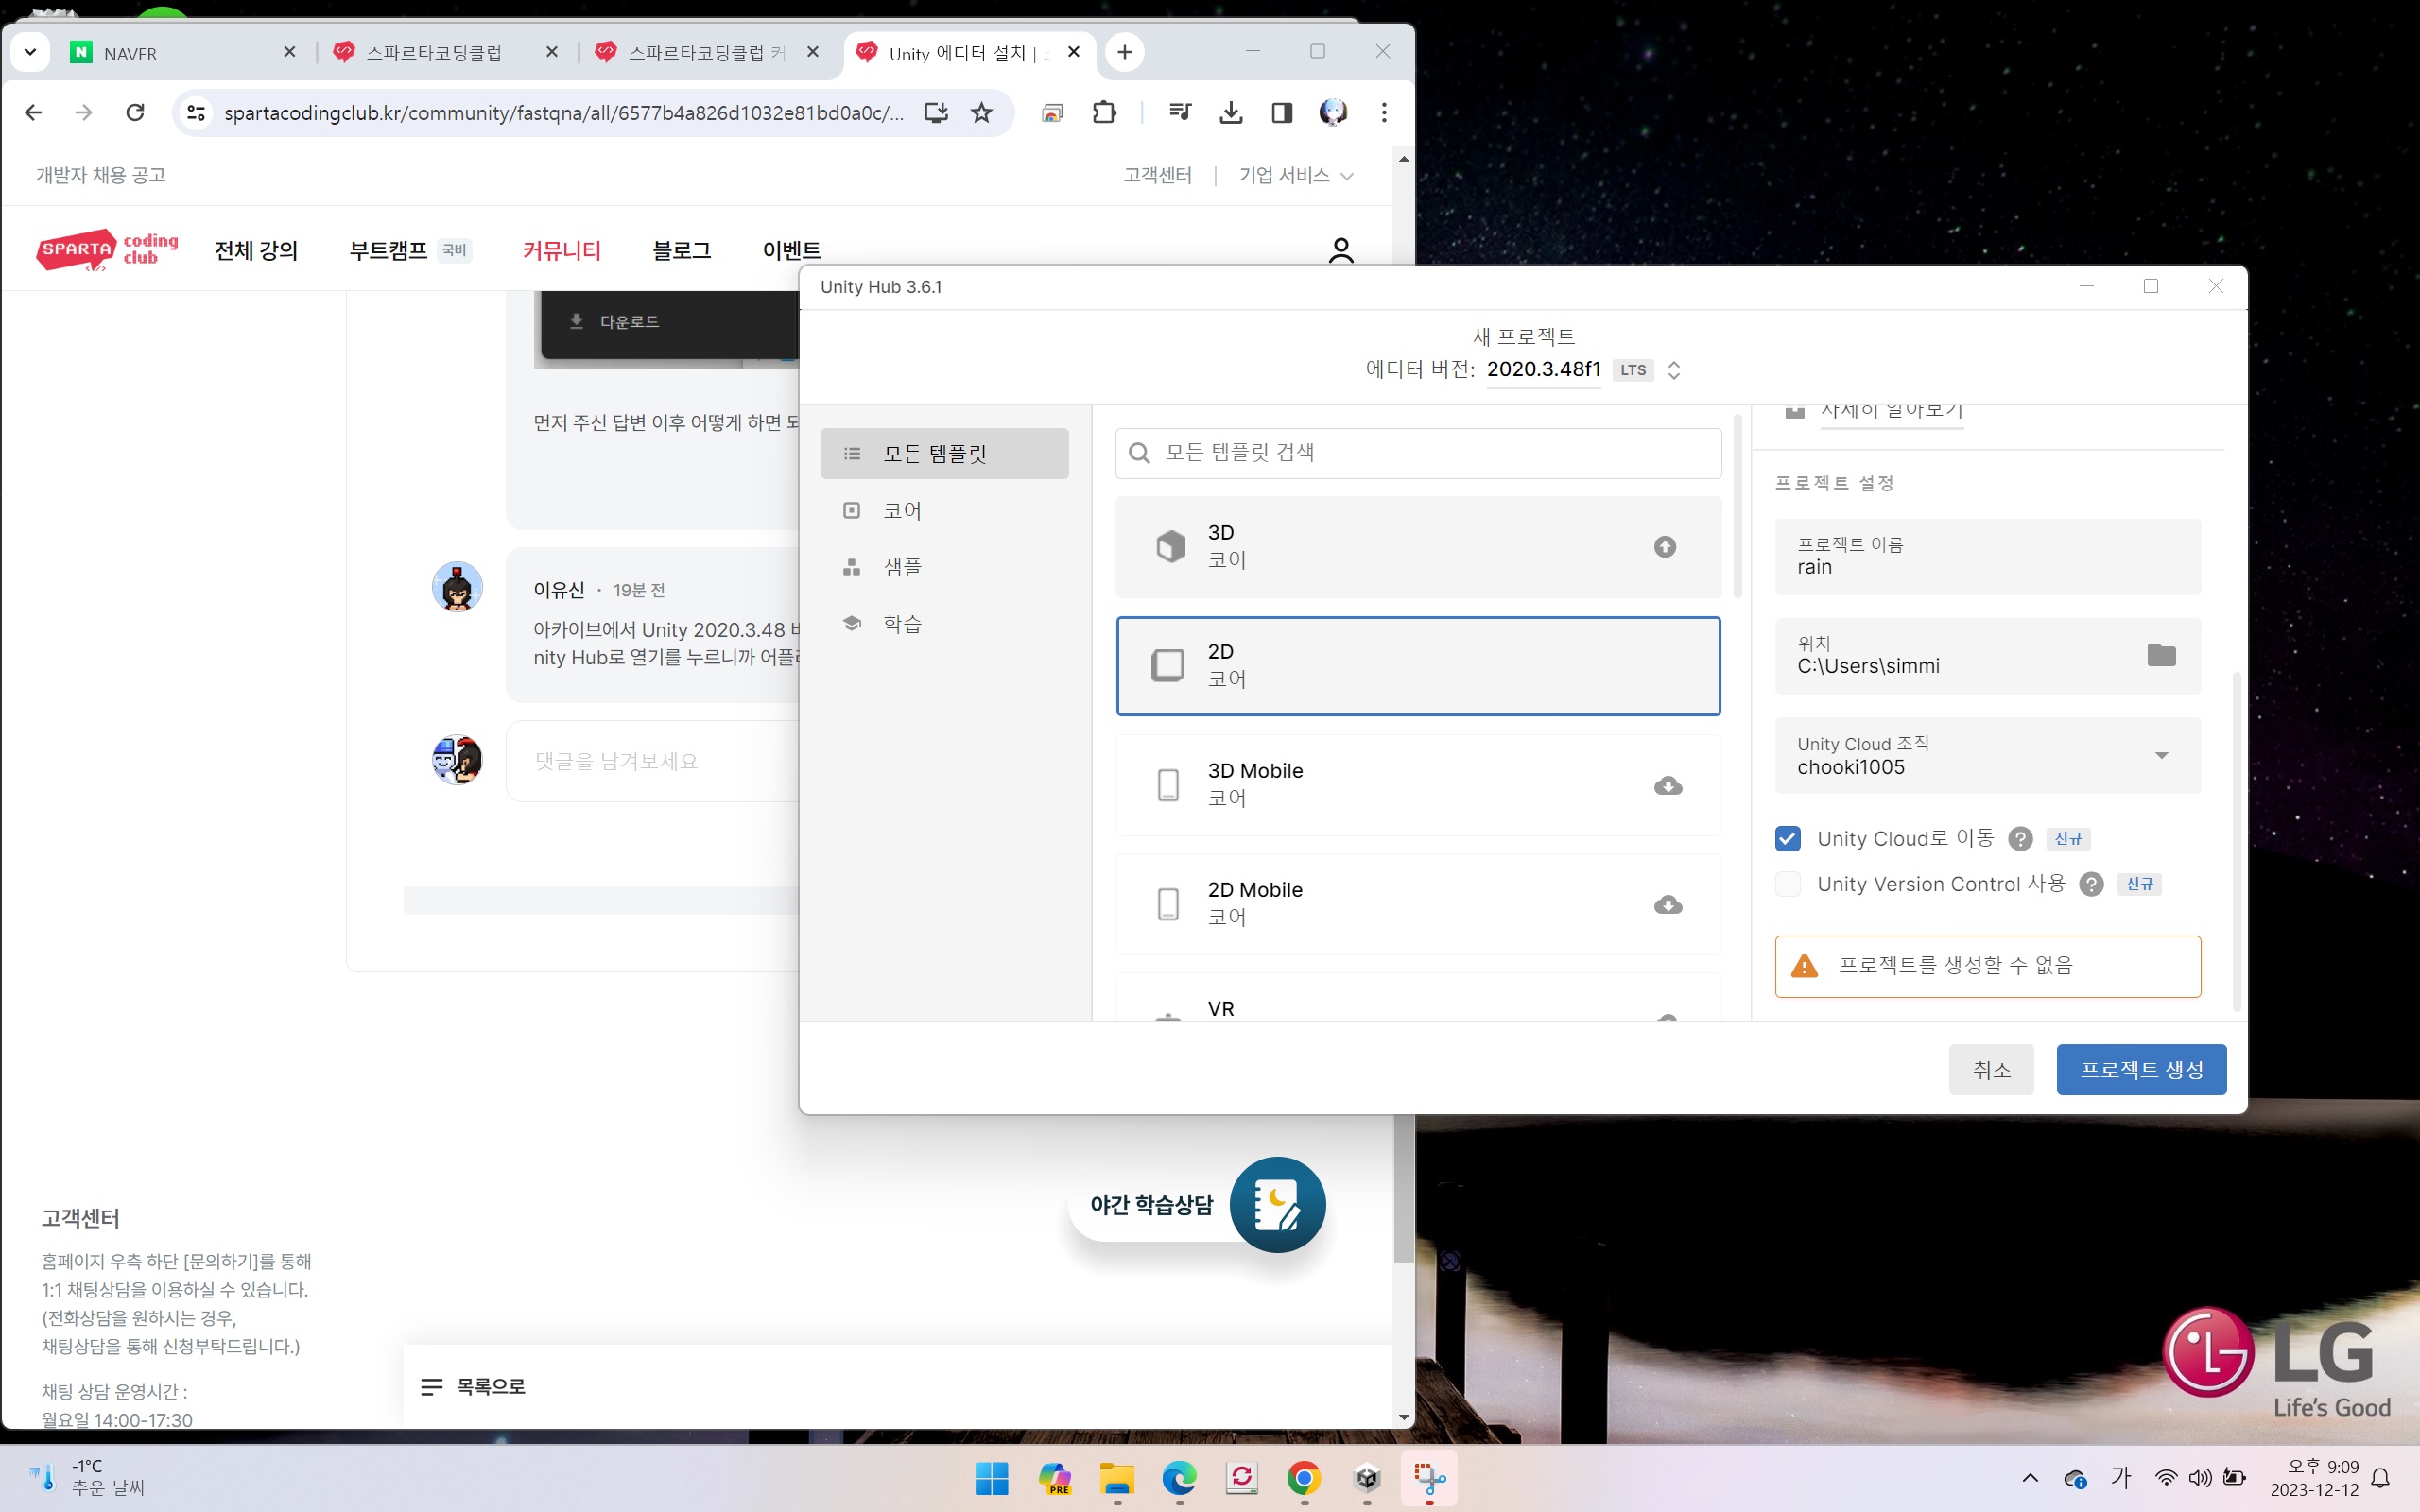Open the 고객센터 link in the top bar
Screen dimensions: 2420x1512
(1157, 176)
